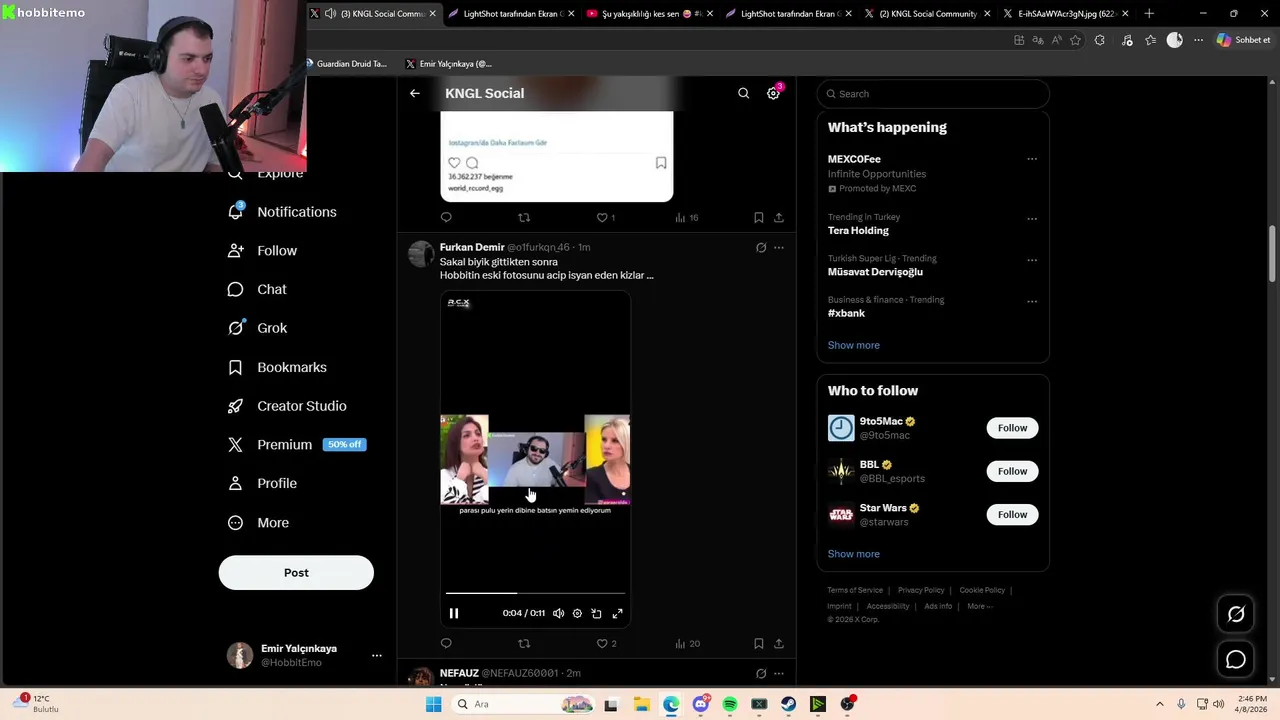View analytics of Furkan Demir's post
The height and width of the screenshot is (720, 1280).
pos(687,644)
